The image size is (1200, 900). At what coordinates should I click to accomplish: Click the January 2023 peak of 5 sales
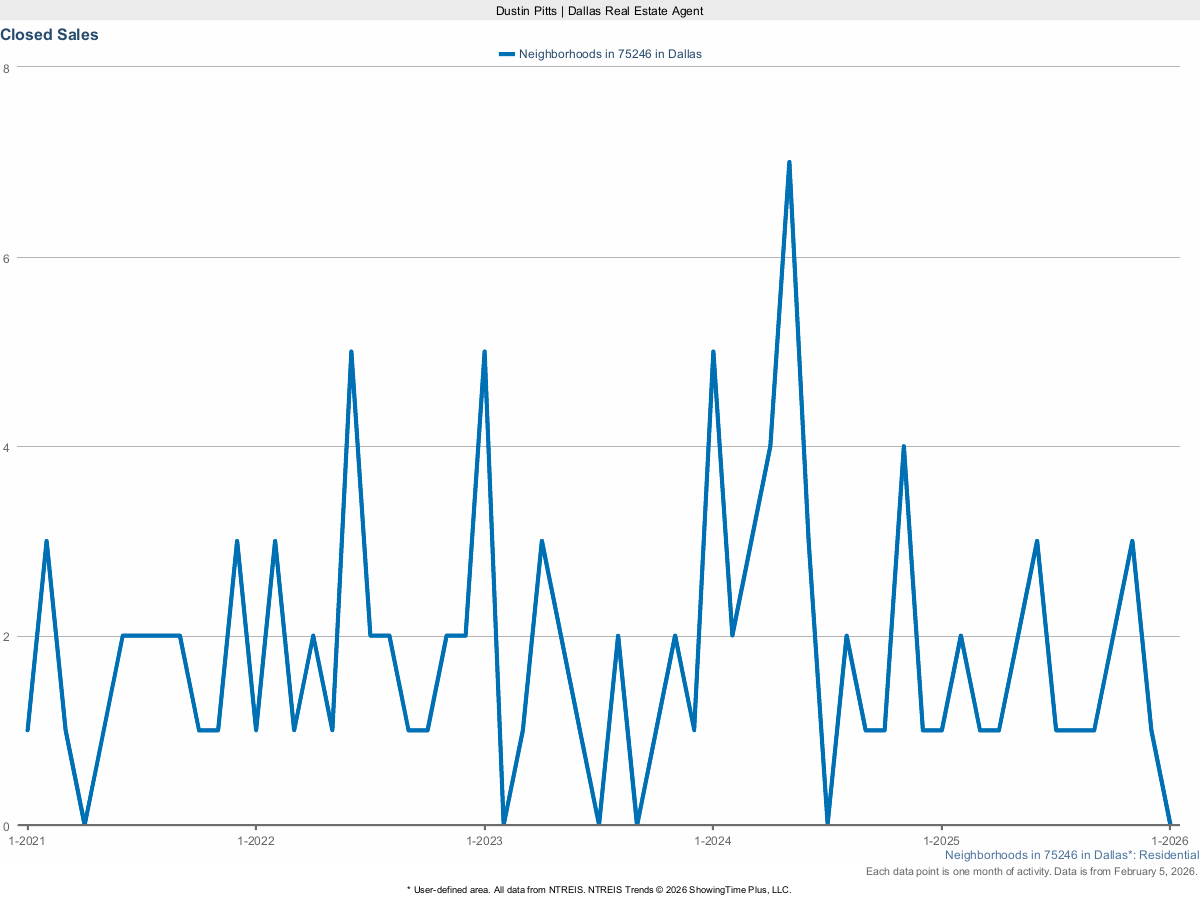click(x=484, y=353)
